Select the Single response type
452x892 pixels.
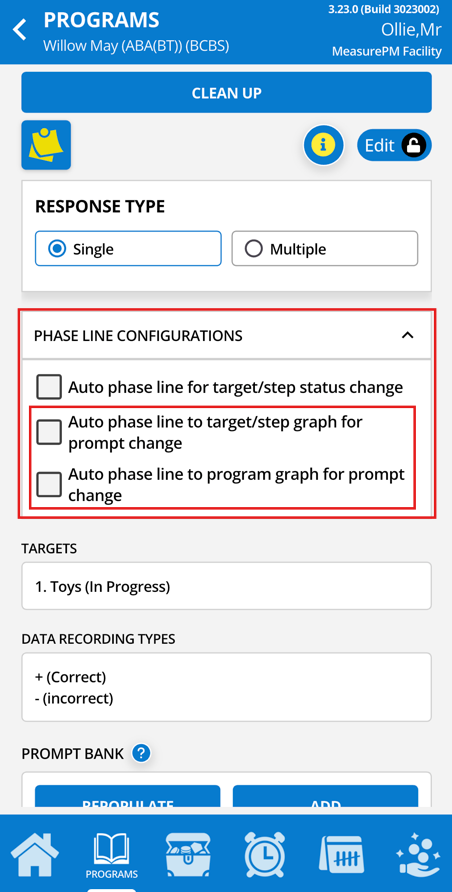(128, 249)
